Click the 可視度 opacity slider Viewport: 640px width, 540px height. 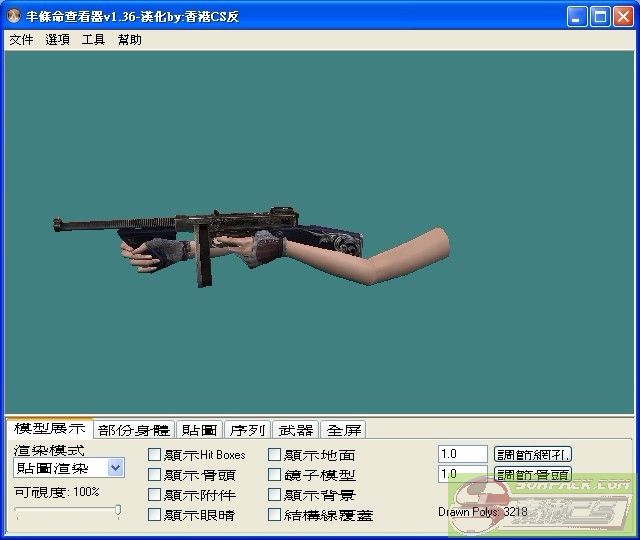68,512
